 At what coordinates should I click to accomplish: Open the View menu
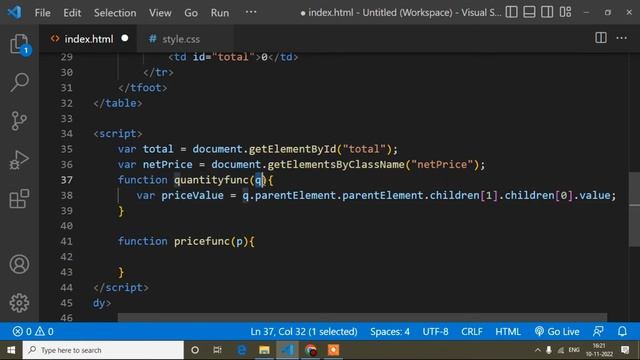(160, 13)
